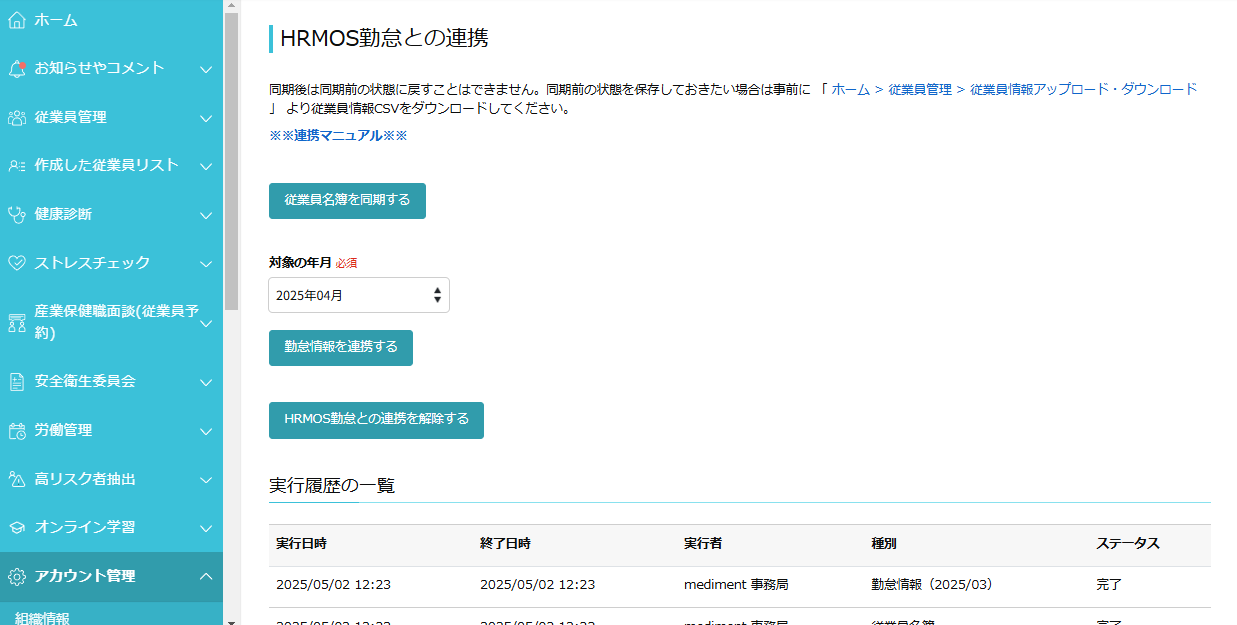Open the 従業員管理 menu label
The image size is (1237, 625).
[70, 117]
